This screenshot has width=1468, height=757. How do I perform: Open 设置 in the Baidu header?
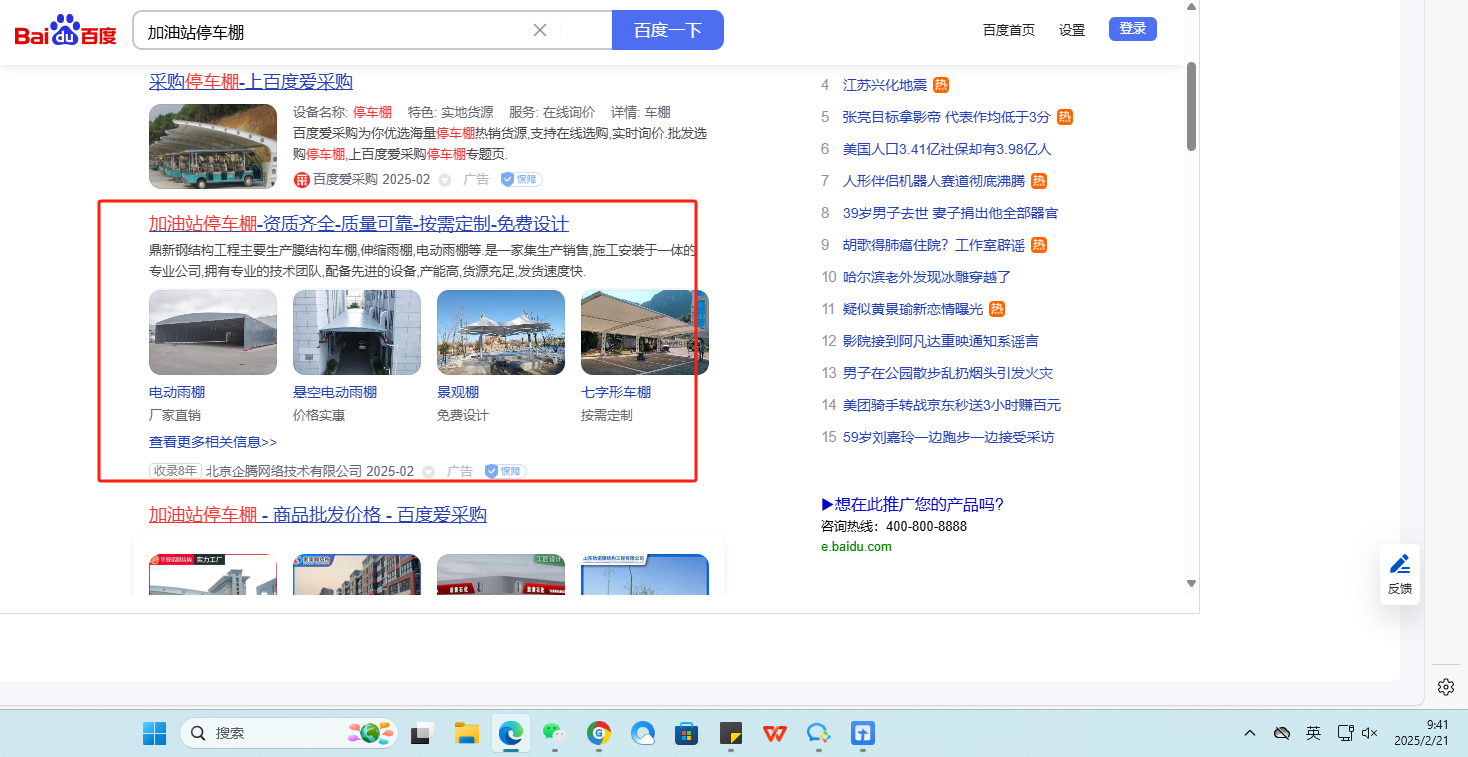1072,30
